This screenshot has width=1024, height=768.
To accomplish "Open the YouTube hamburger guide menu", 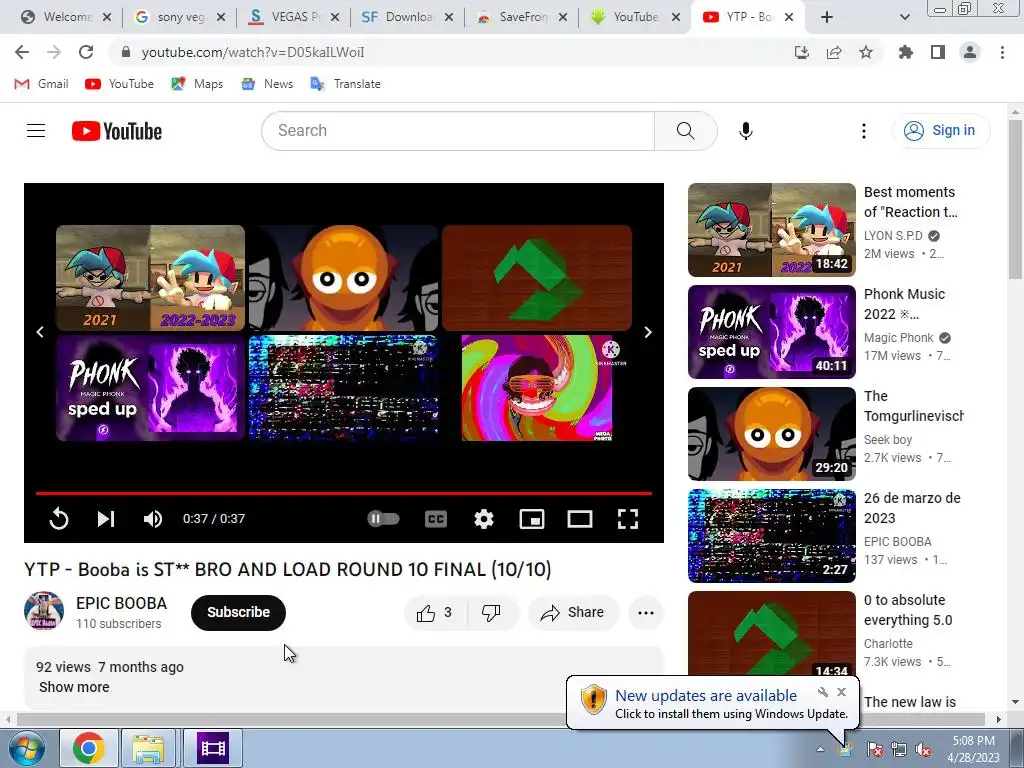I will tap(36, 131).
